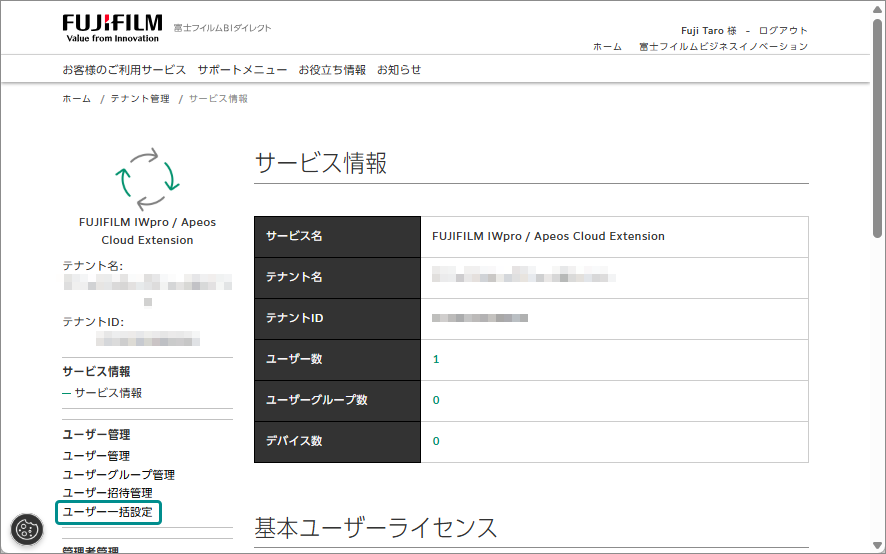Go to ホーム link in top right header
Image resolution: width=886 pixels, height=554 pixels.
point(607,46)
